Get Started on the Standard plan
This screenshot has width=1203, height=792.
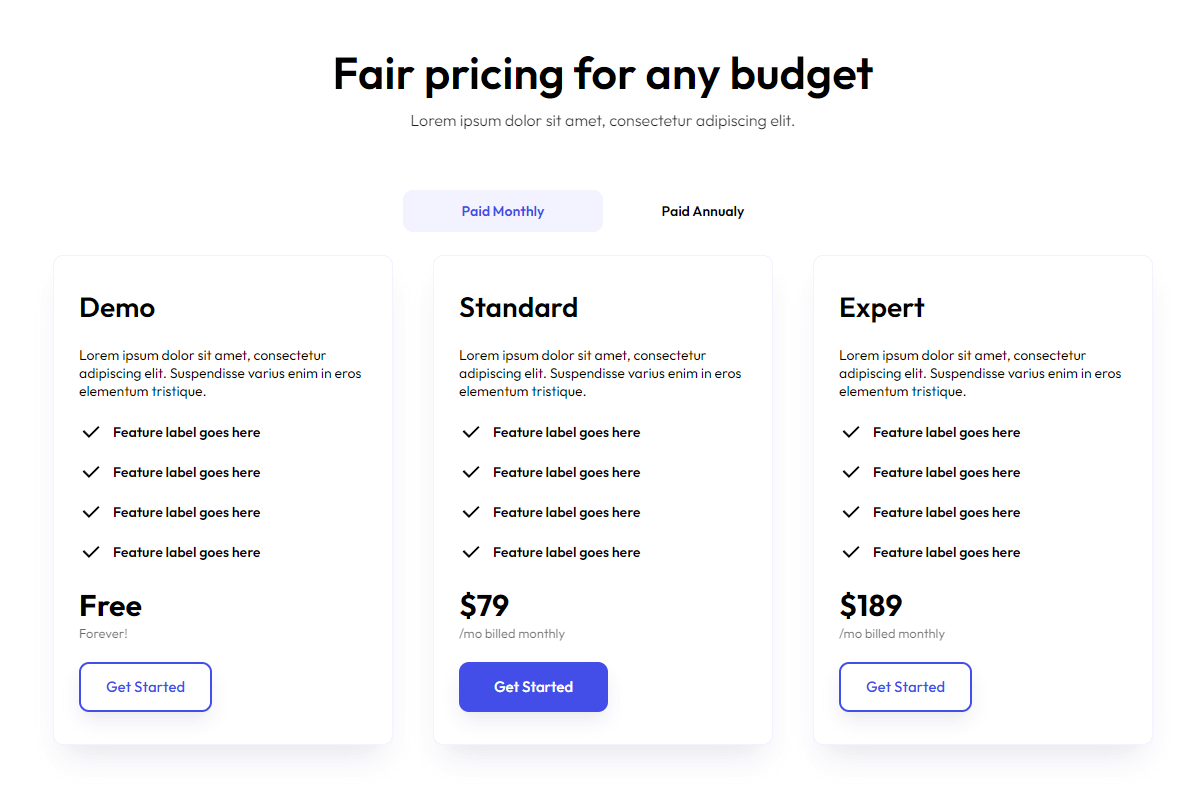[533, 687]
